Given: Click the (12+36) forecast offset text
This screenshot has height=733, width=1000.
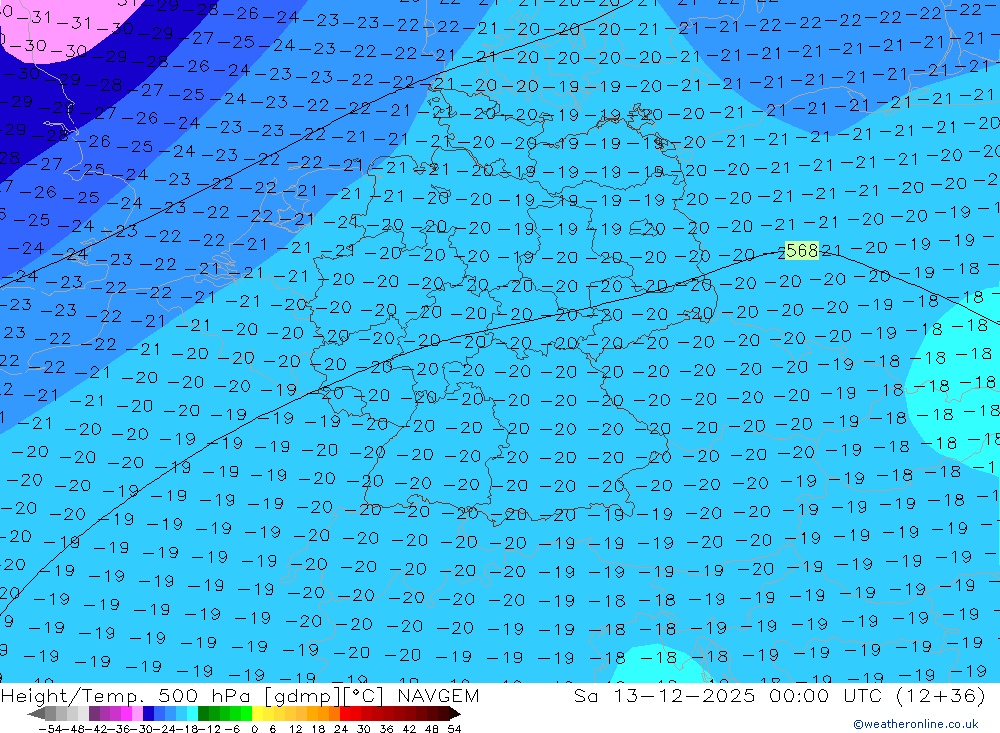Looking at the screenshot, I should [x=941, y=696].
